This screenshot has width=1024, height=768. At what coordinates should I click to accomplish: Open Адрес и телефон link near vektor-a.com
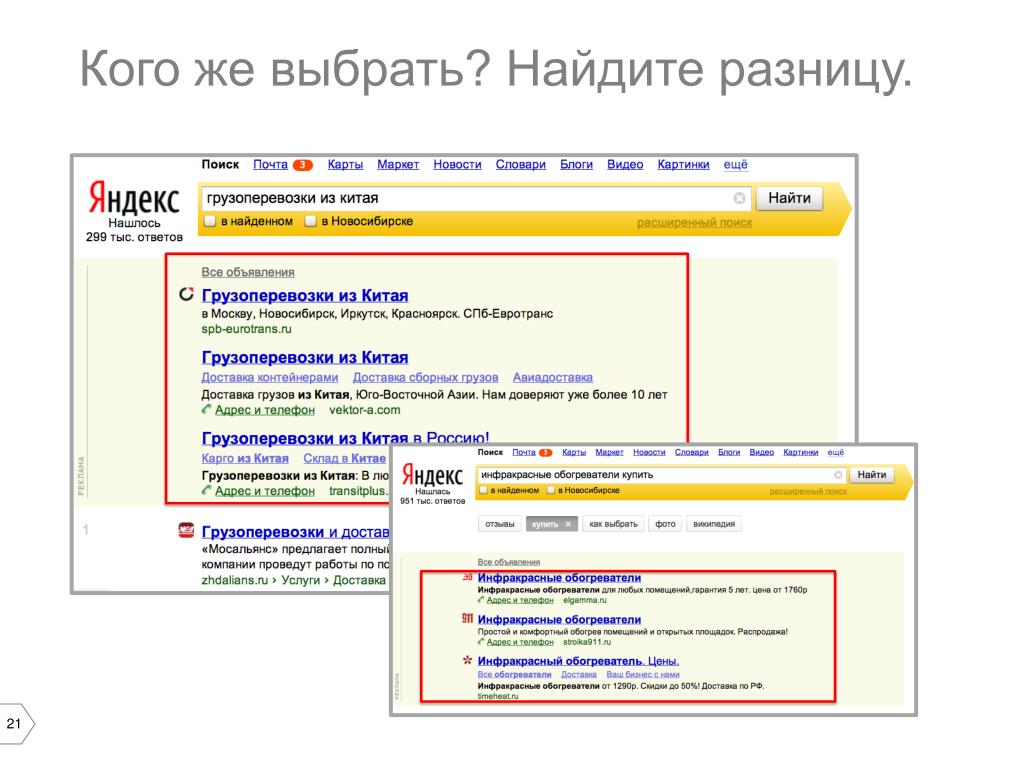264,410
